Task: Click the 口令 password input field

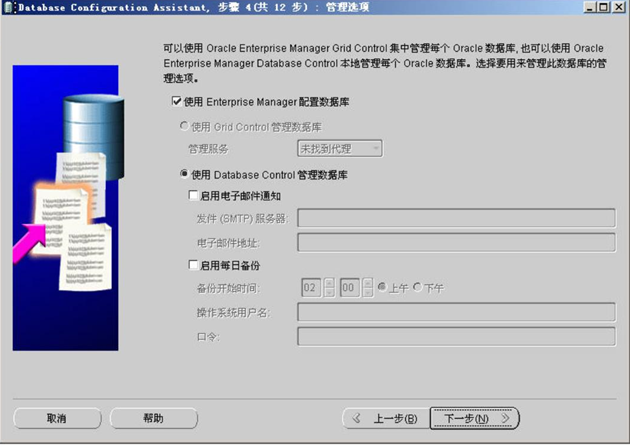Action: click(456, 336)
